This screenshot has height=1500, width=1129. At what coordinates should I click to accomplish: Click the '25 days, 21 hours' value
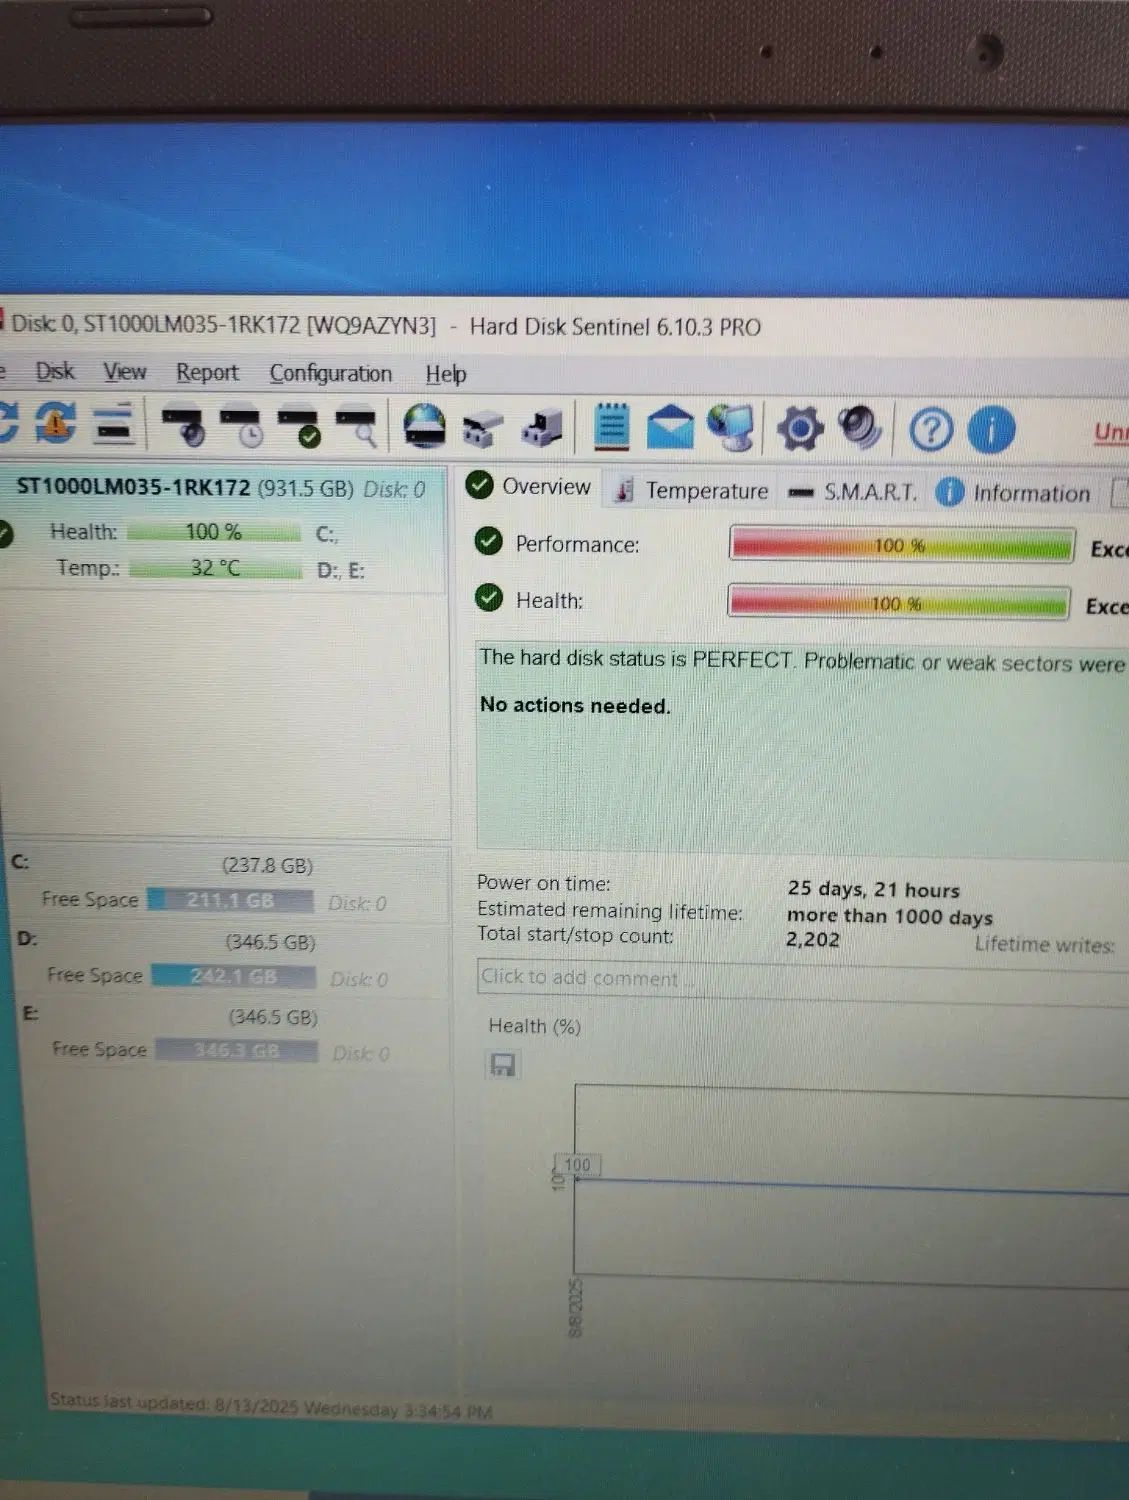pos(873,889)
